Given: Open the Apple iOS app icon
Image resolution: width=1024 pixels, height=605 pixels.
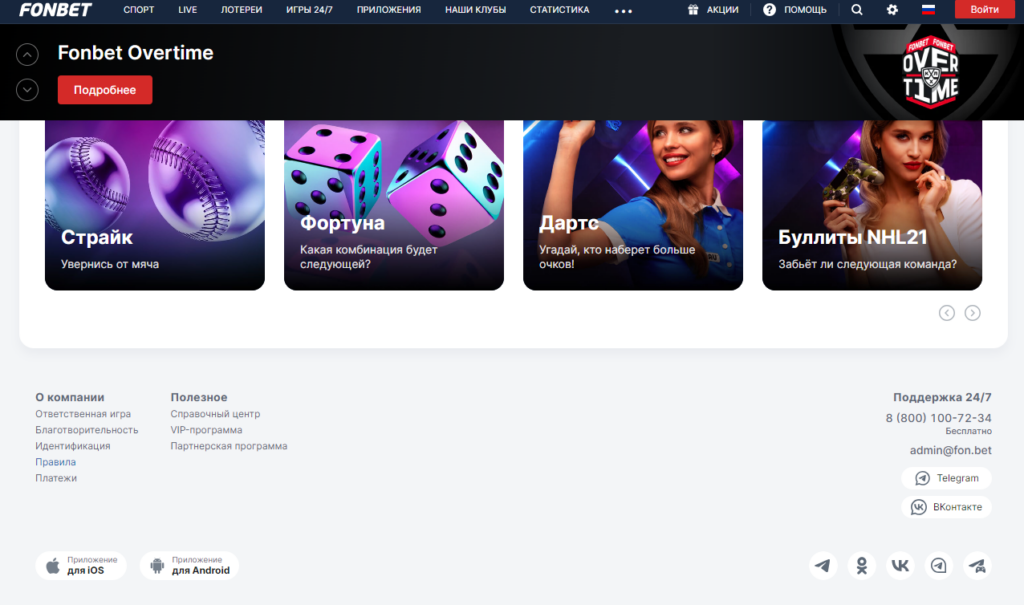Looking at the screenshot, I should click(x=53, y=566).
